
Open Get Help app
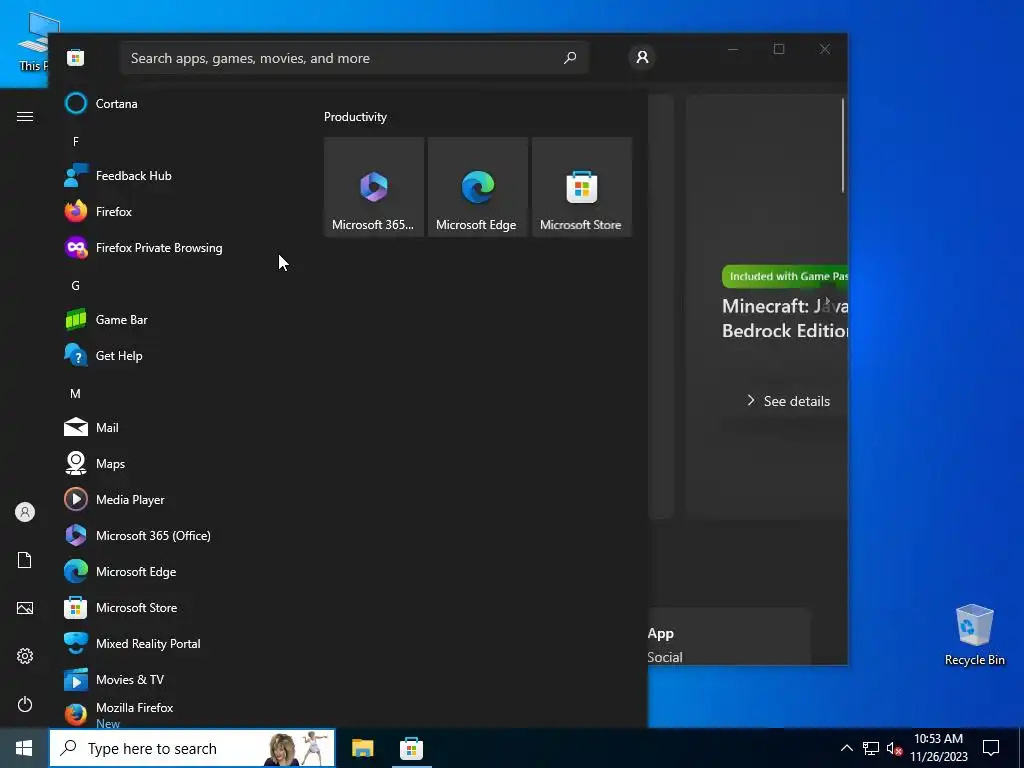tap(176, 355)
